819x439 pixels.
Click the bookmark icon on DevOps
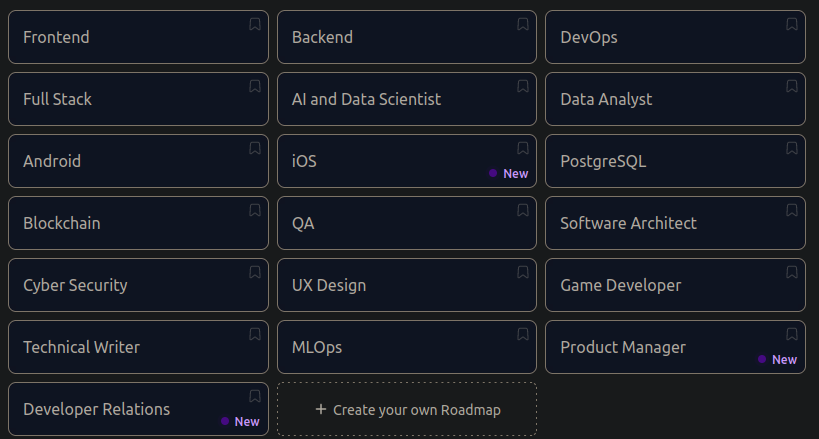click(x=792, y=25)
